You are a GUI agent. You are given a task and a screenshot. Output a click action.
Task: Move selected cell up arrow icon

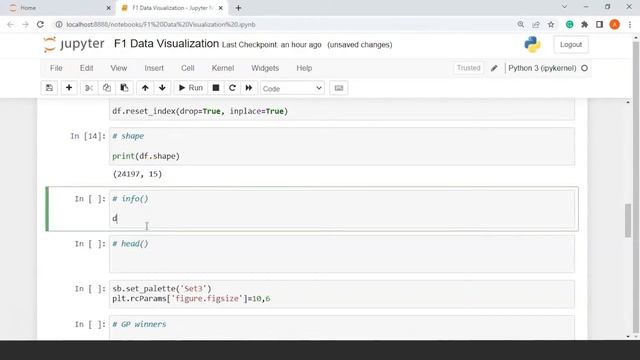(x=145, y=88)
